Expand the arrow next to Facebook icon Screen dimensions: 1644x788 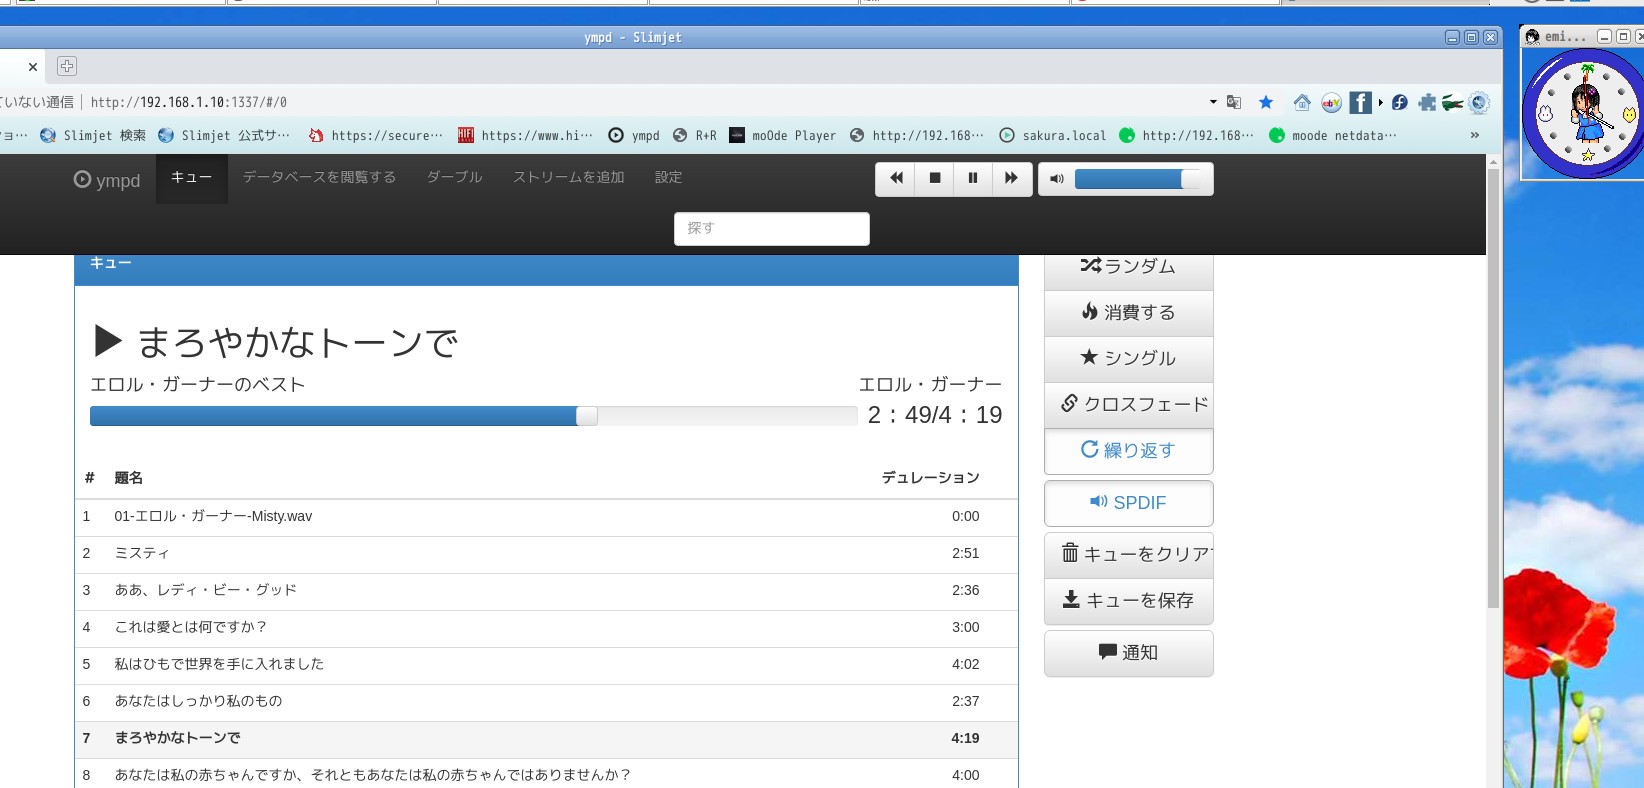click(x=1381, y=102)
